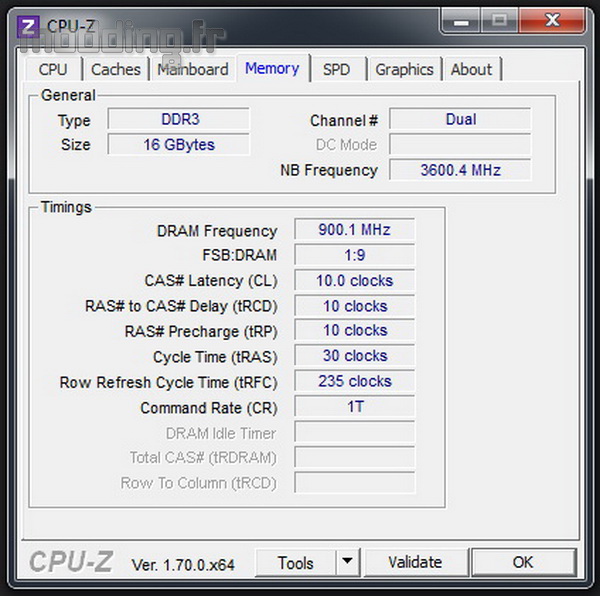
Task: Click the Channel # label
Action: pyautogui.click(x=344, y=121)
